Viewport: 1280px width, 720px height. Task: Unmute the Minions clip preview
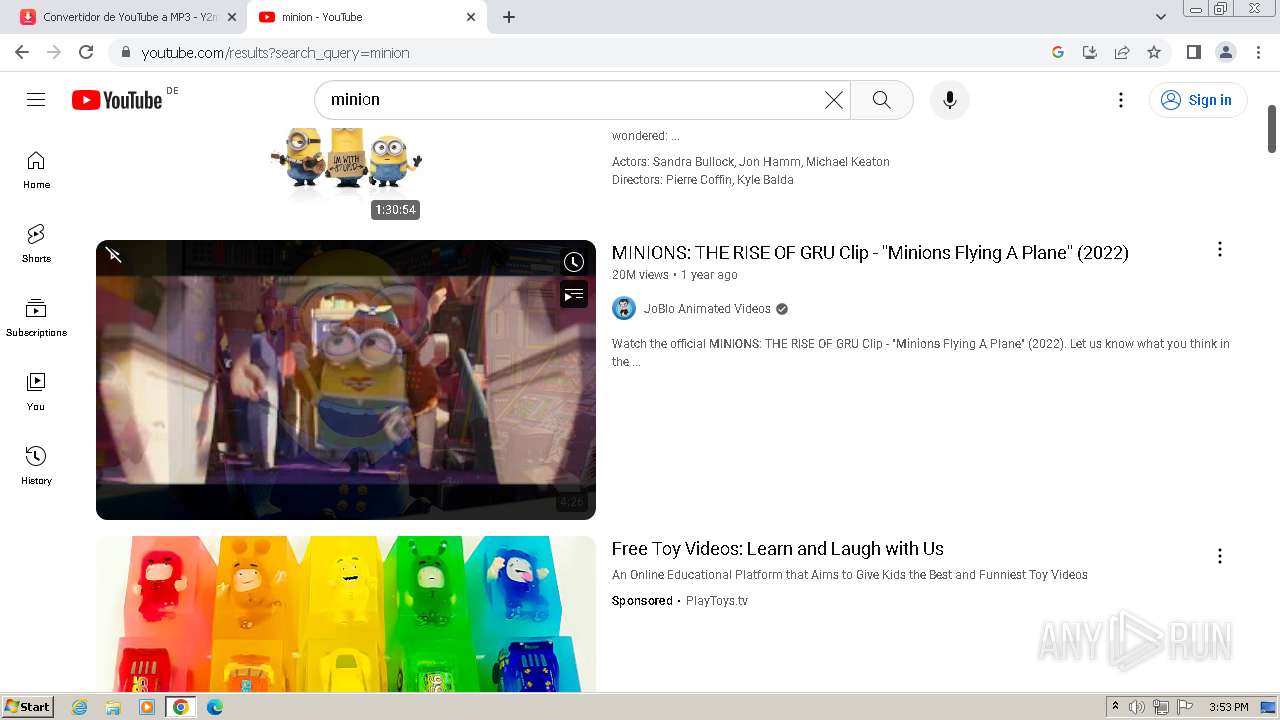click(x=114, y=256)
